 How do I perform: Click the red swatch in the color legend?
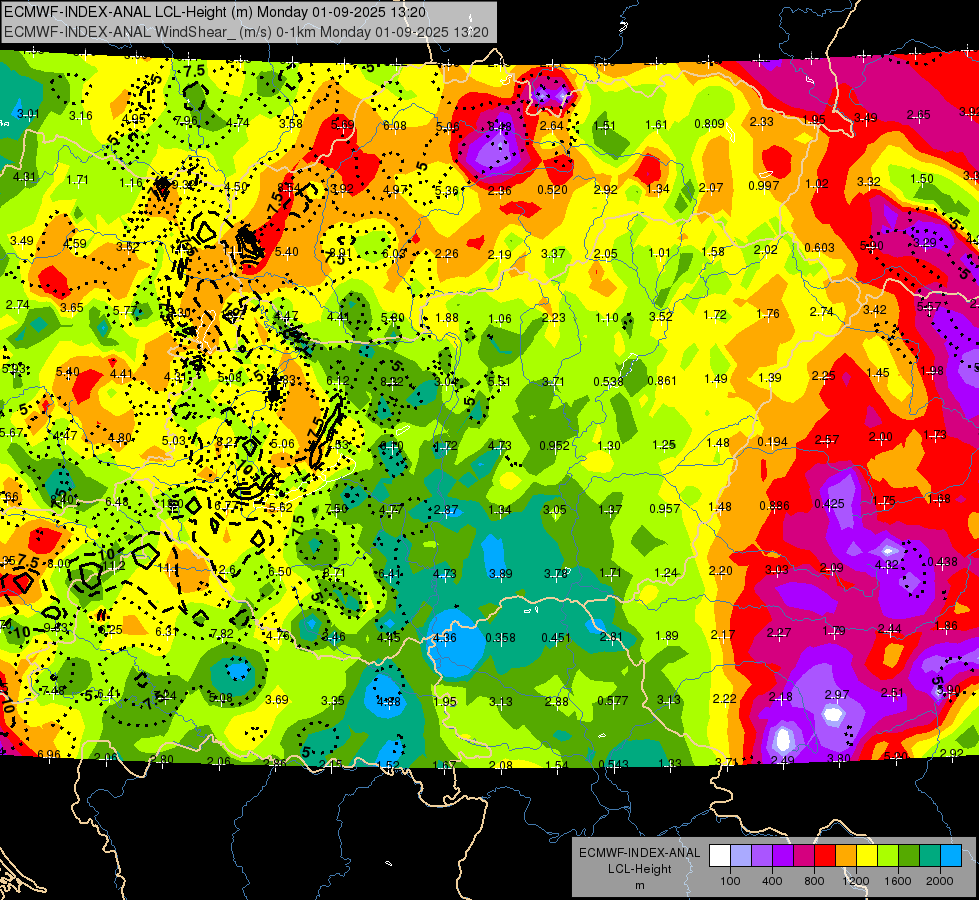(x=825, y=856)
